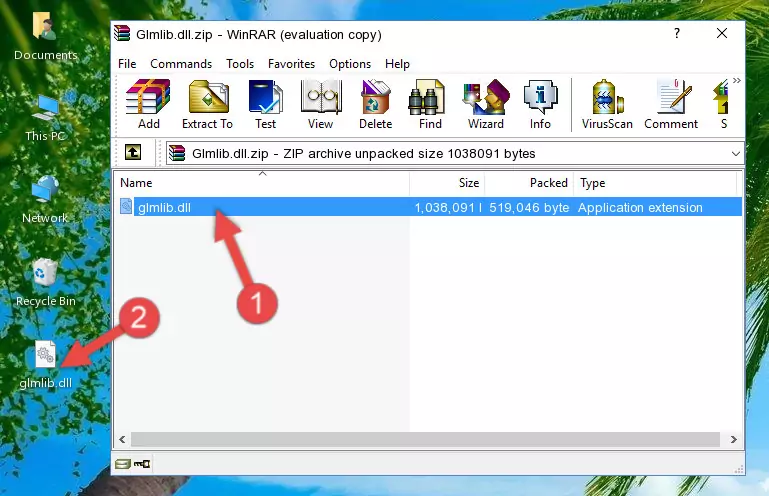Click the horizontal scrollbar right arrow
Viewport: 769px width, 496px height.
(x=733, y=439)
